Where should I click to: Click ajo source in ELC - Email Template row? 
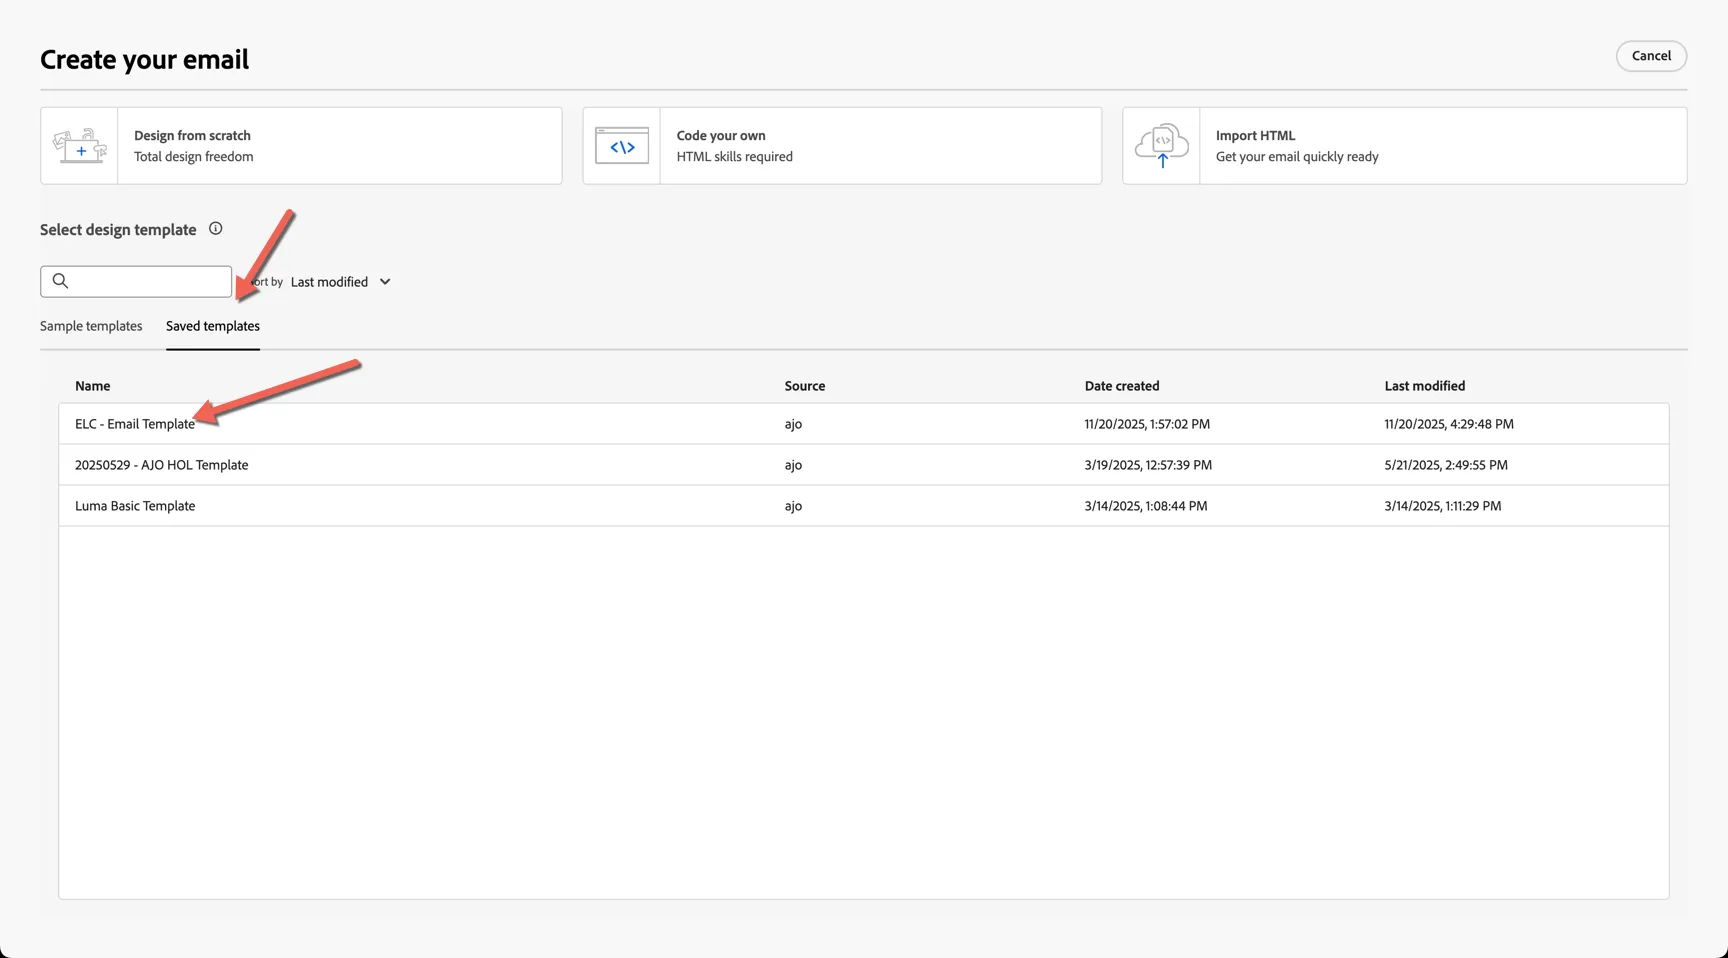[793, 424]
